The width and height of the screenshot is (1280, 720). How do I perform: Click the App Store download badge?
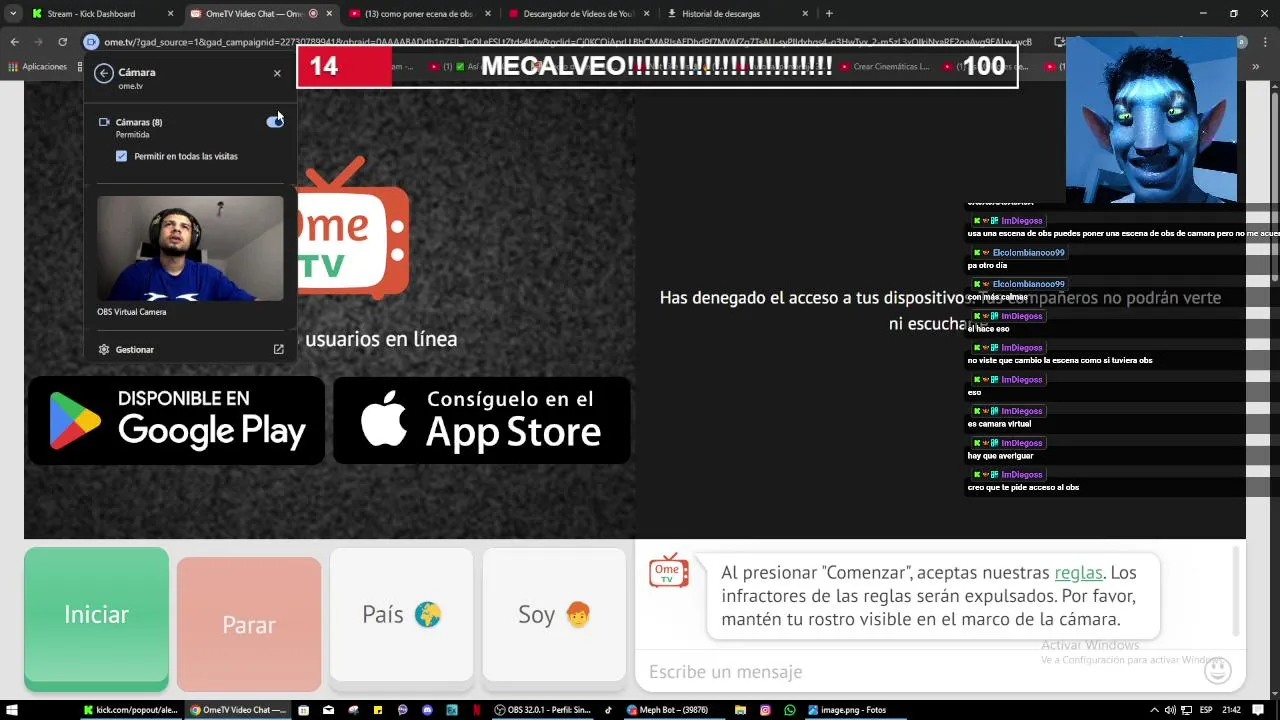pyautogui.click(x=482, y=420)
